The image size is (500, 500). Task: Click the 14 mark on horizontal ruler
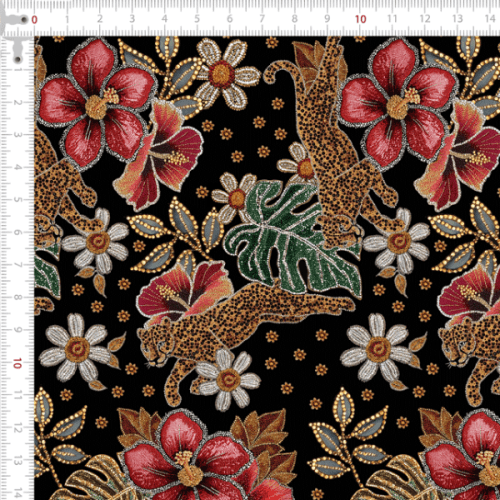click(x=490, y=19)
